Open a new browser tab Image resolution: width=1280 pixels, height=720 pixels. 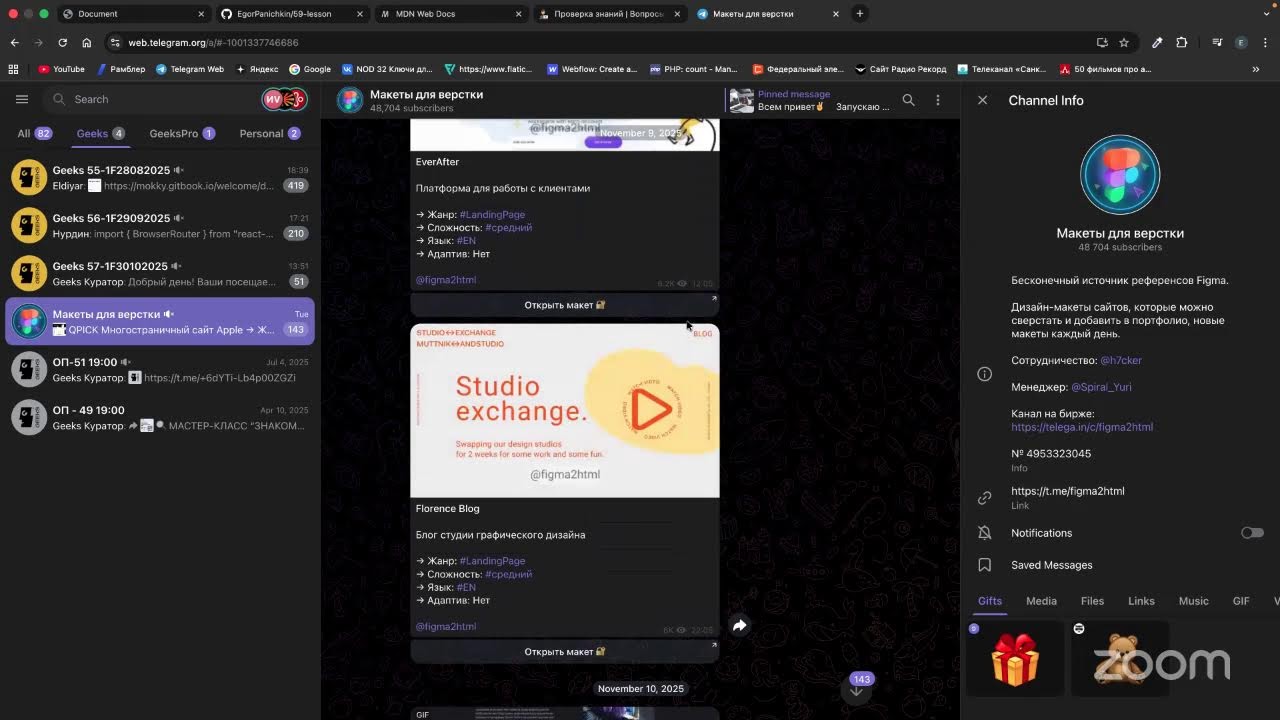[860, 14]
